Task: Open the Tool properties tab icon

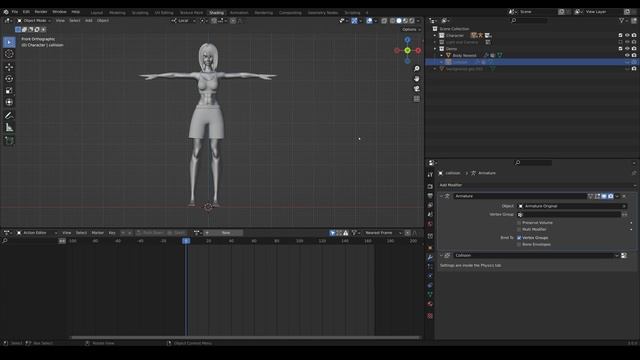Action: [x=430, y=175]
